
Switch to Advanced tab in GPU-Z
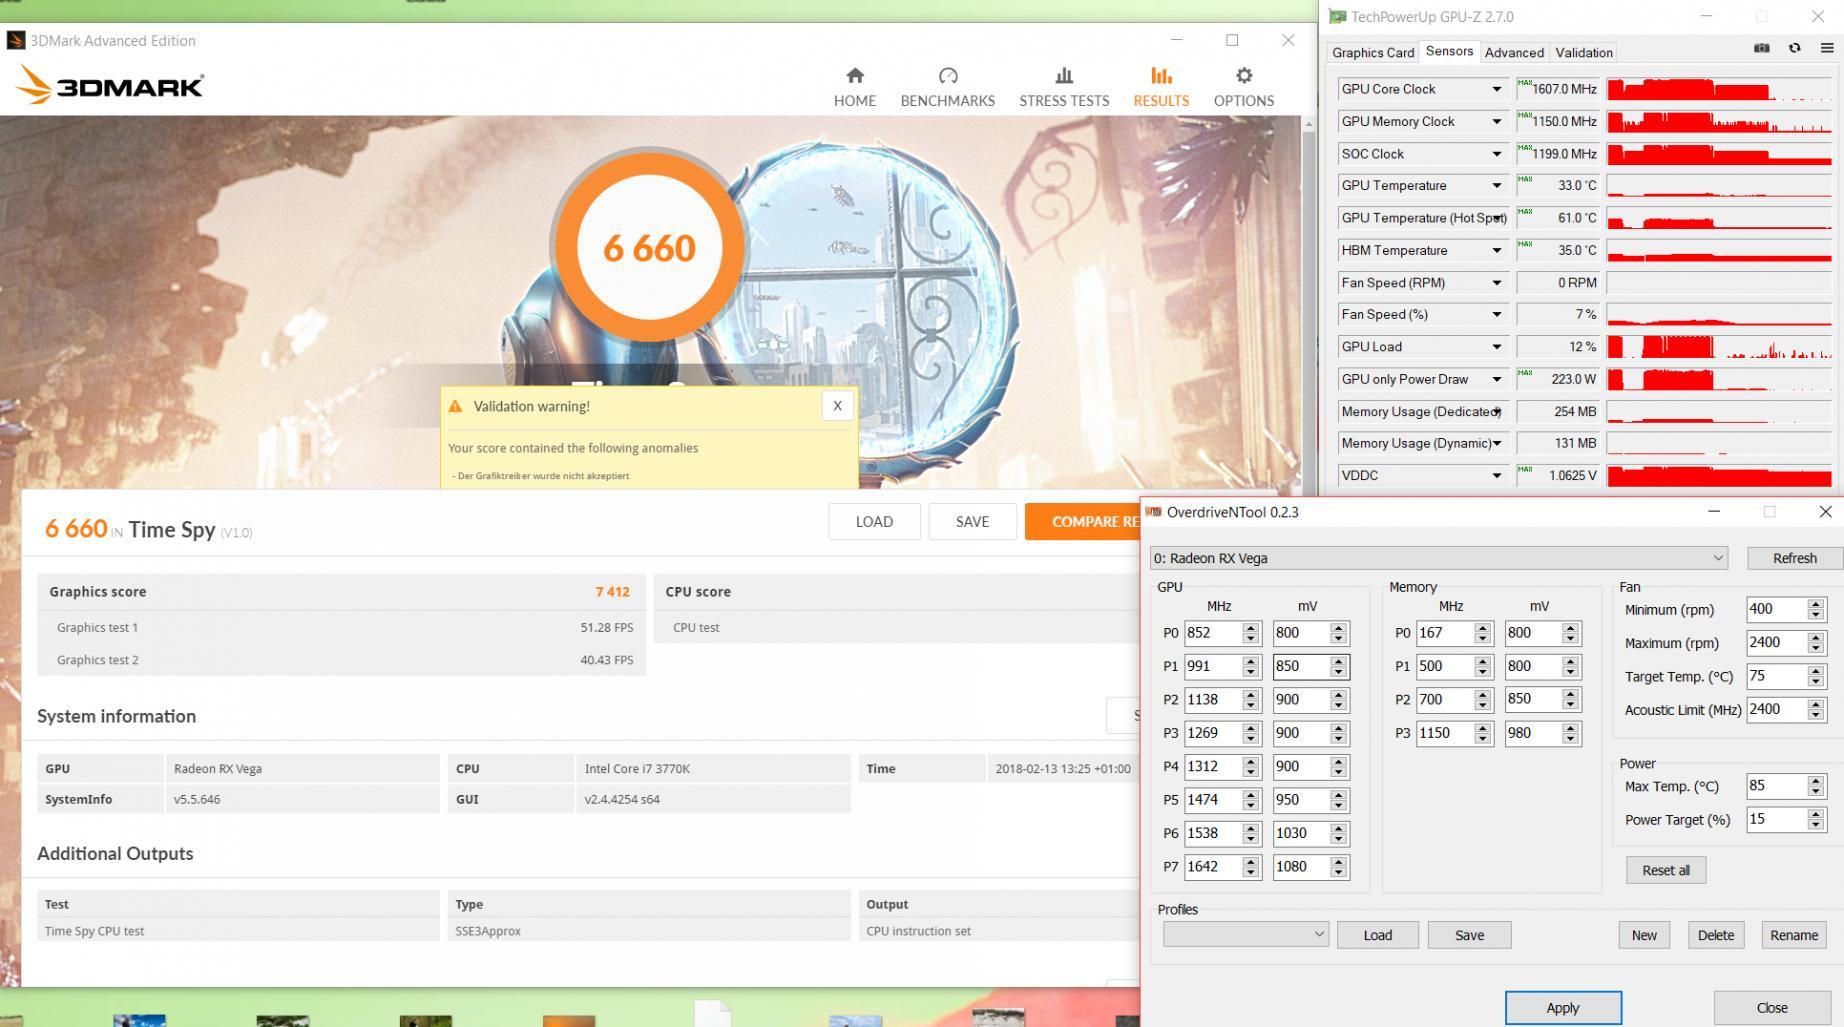coord(1514,52)
